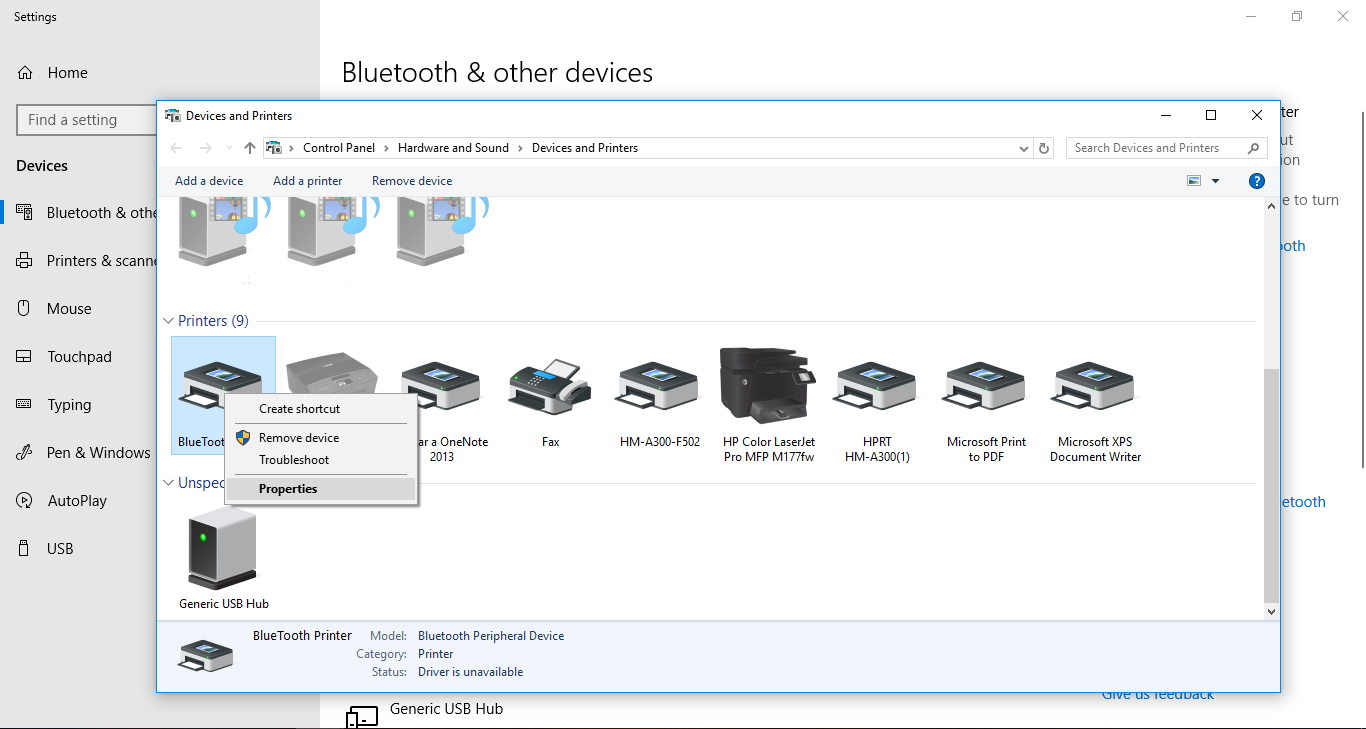Select HP Color LaserJet Pro MFP M177fw
1366x729 pixels.
coord(768,385)
